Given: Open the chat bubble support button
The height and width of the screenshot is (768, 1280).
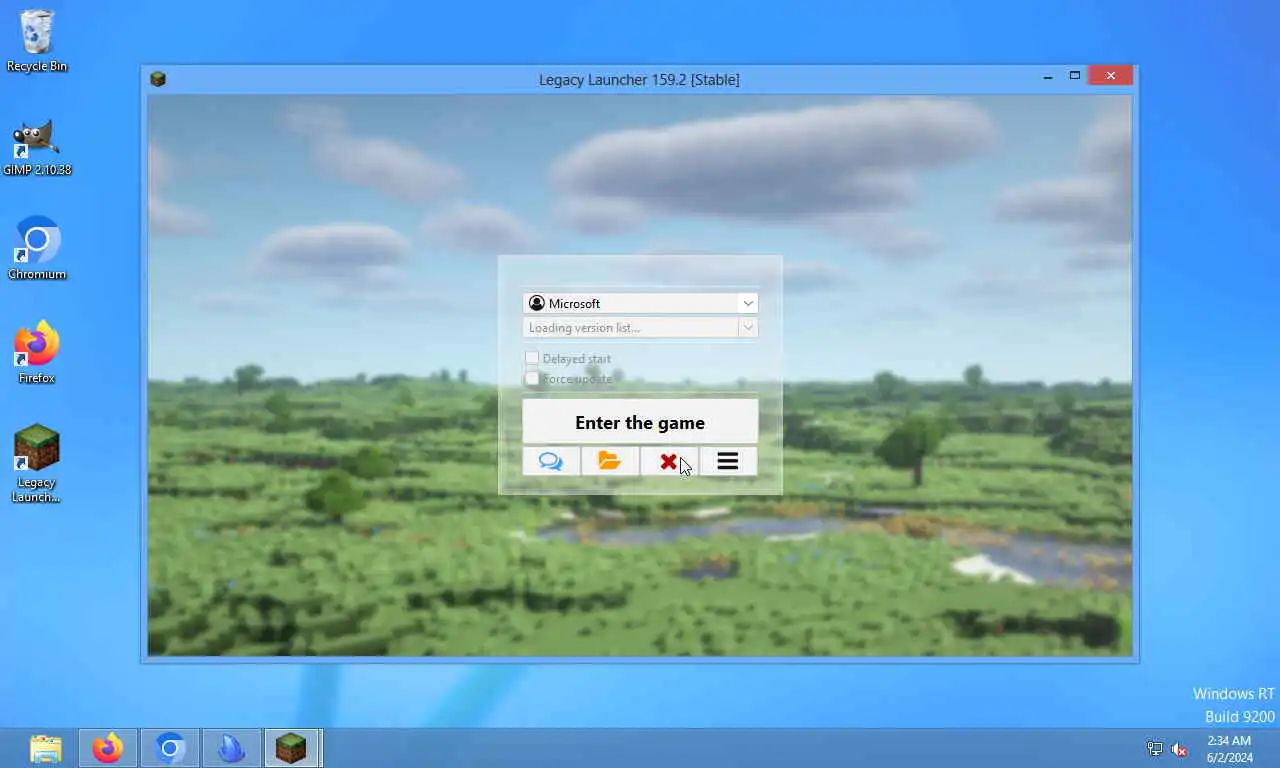Looking at the screenshot, I should click(551, 461).
